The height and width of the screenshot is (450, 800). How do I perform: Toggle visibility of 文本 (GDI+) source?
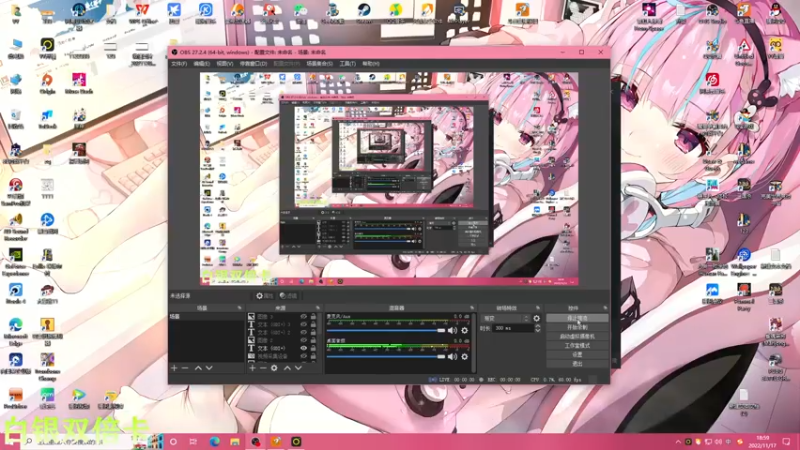coord(304,348)
